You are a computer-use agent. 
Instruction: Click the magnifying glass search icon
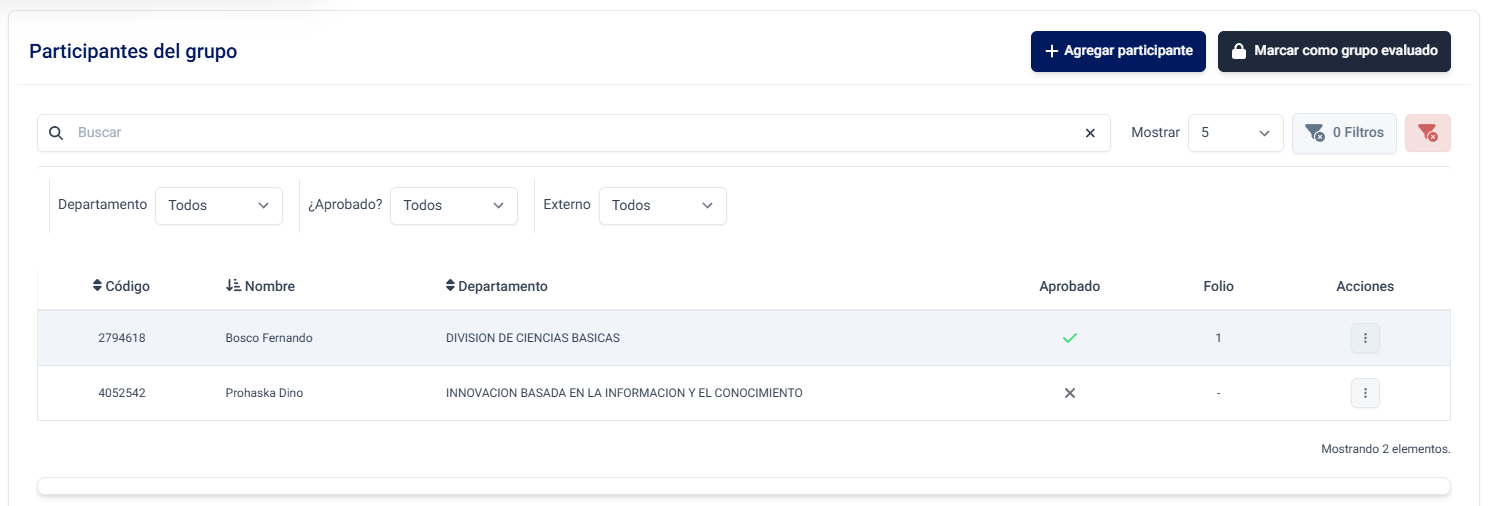[x=56, y=133]
